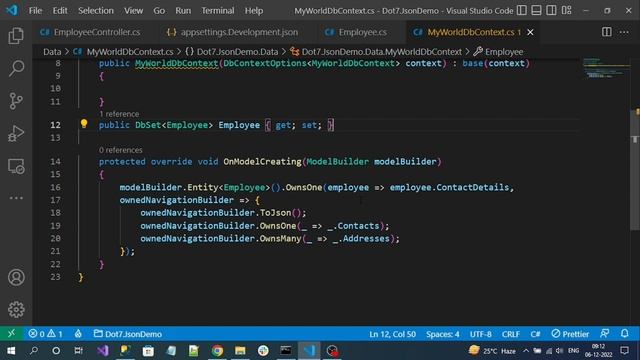Open the 25°C Haze weather widget
Viewport: 640px width, 360px height.
click(492, 351)
